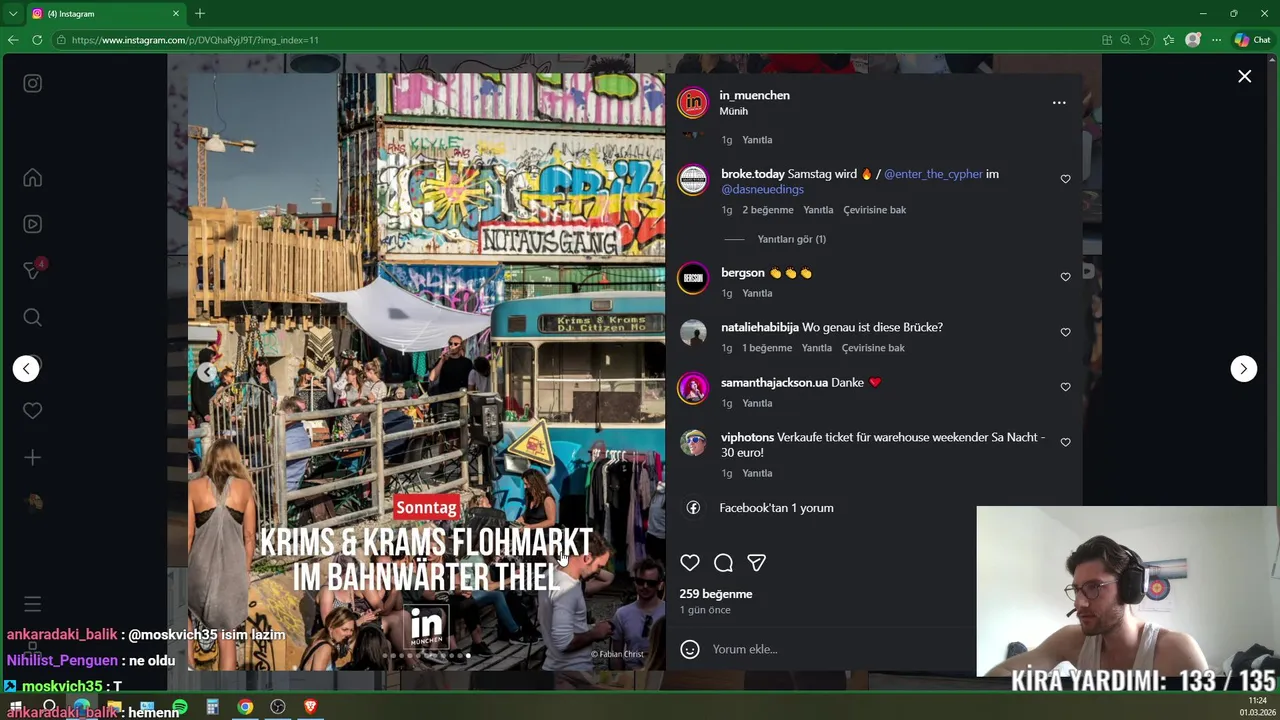The width and height of the screenshot is (1280, 720).
Task: Go to the Home feed icon in sidebar
Action: tap(33, 178)
